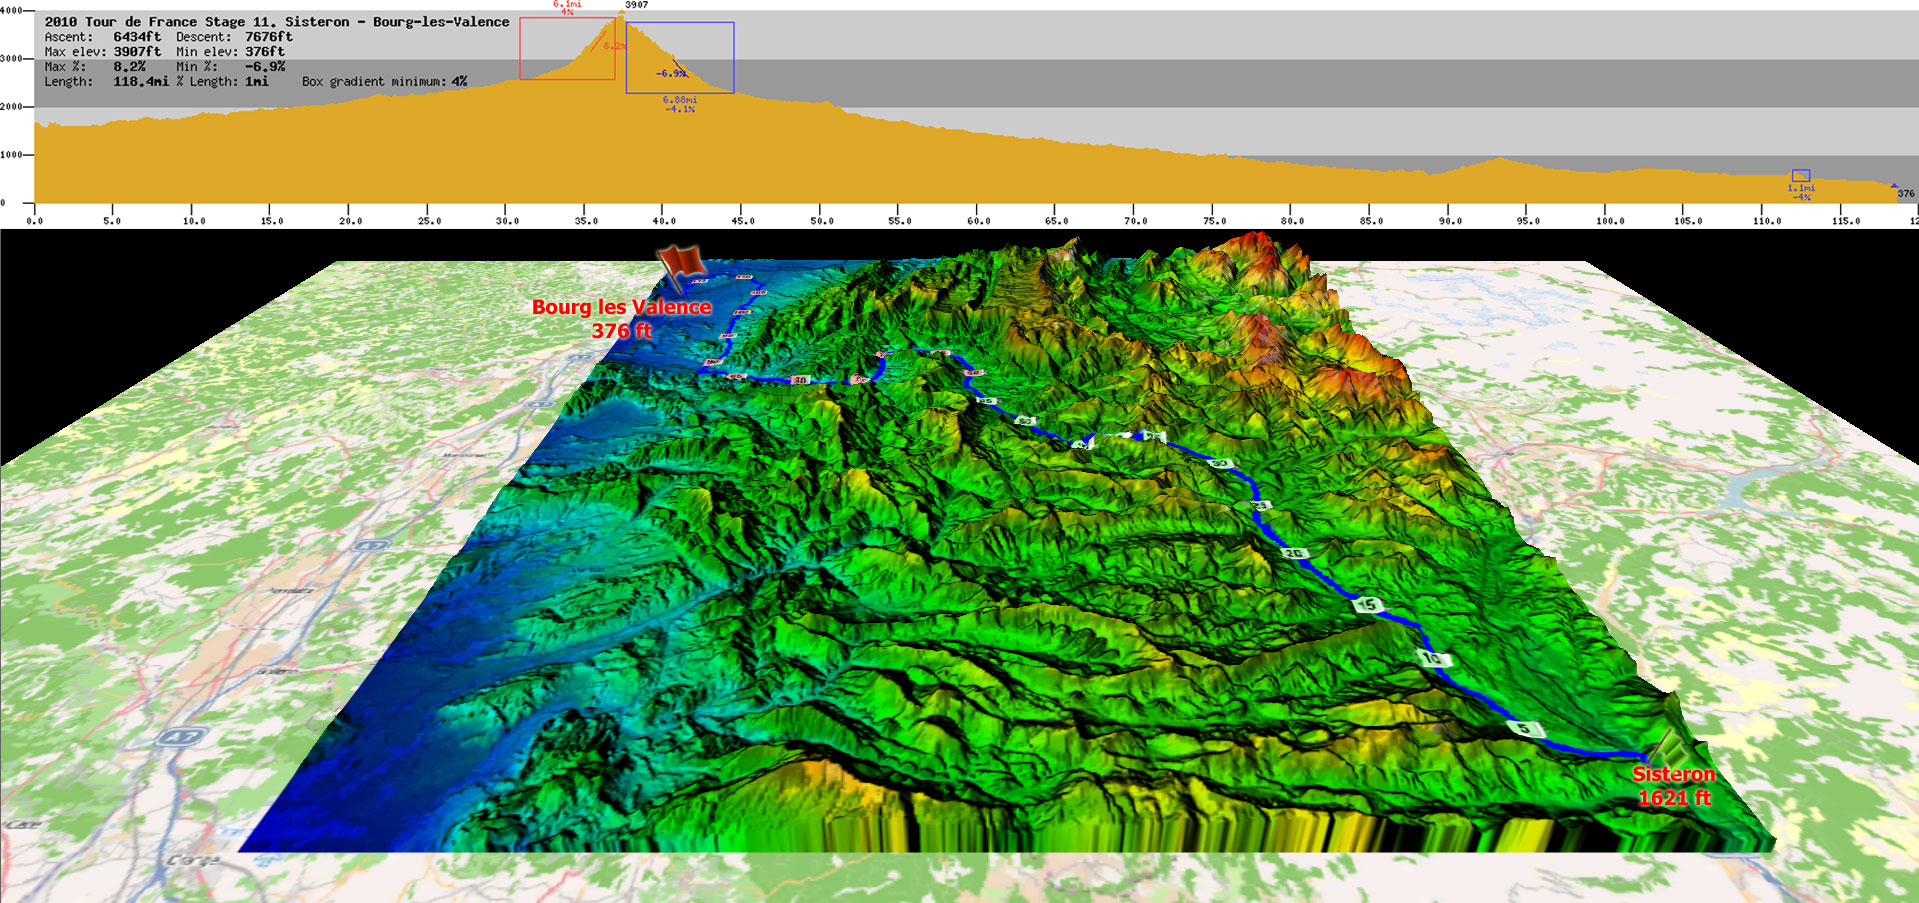
Task: Click the '50.0' distance axis tick
Action: [x=822, y=221]
